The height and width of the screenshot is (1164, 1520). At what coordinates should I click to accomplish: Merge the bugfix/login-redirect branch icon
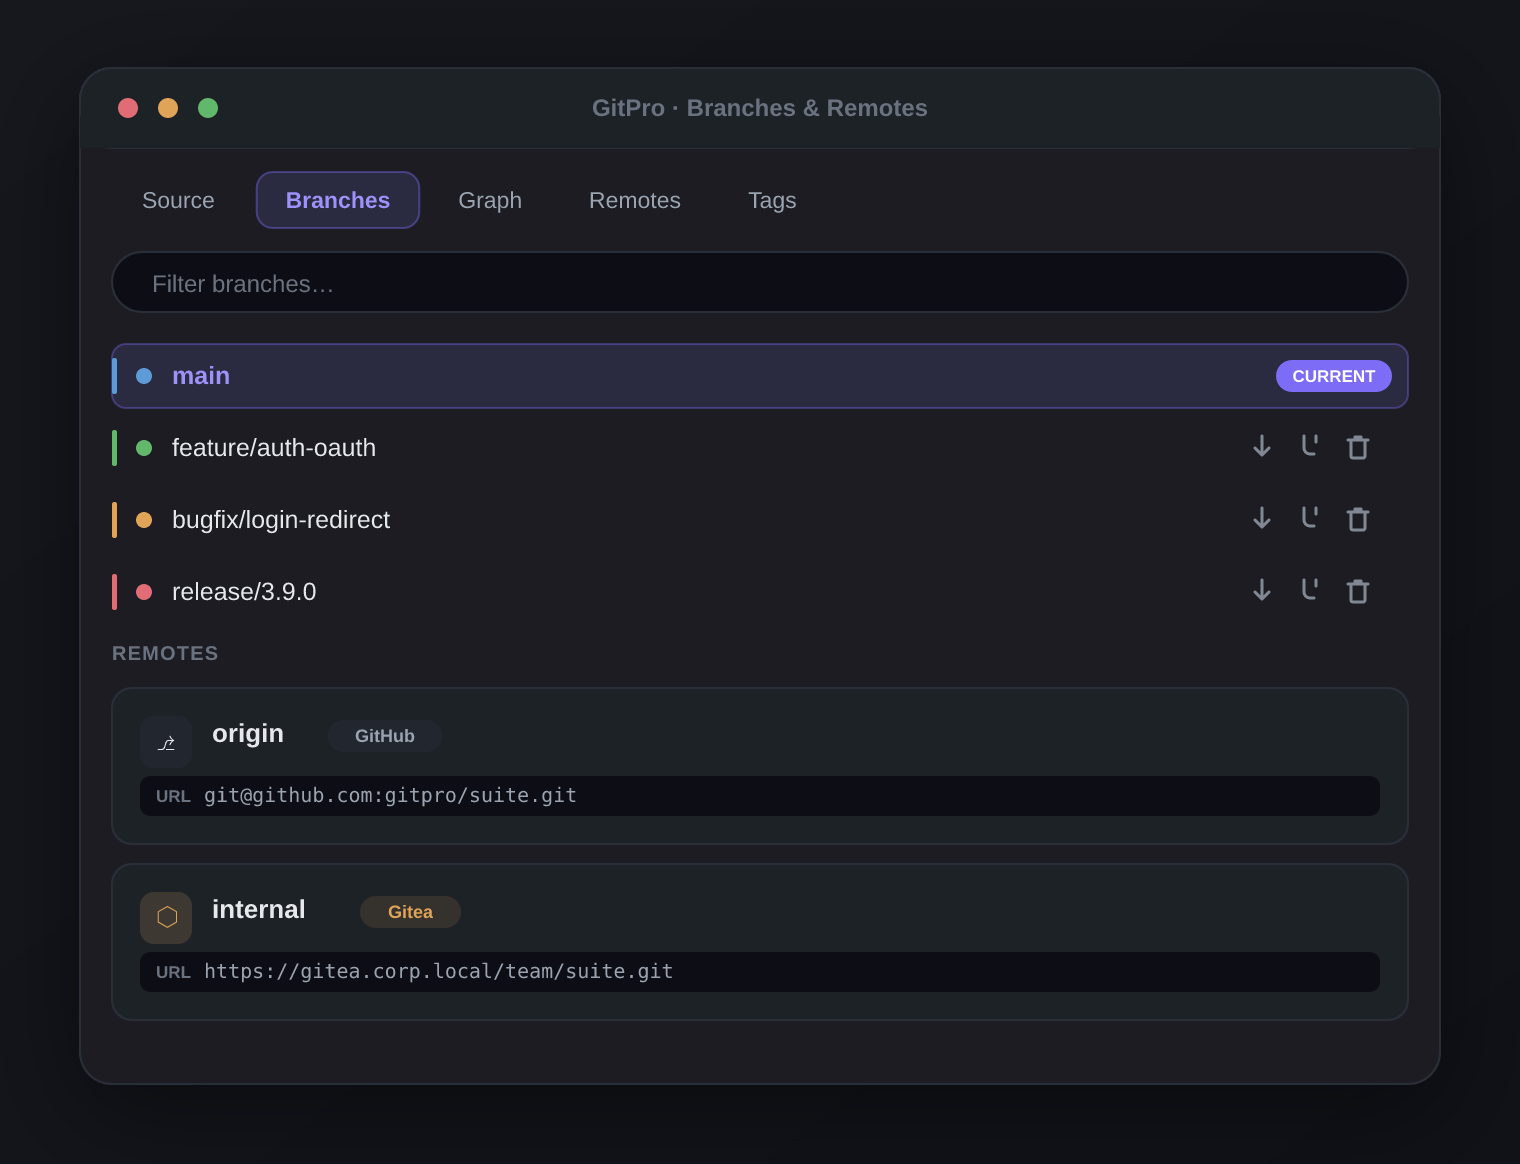coord(1310,519)
